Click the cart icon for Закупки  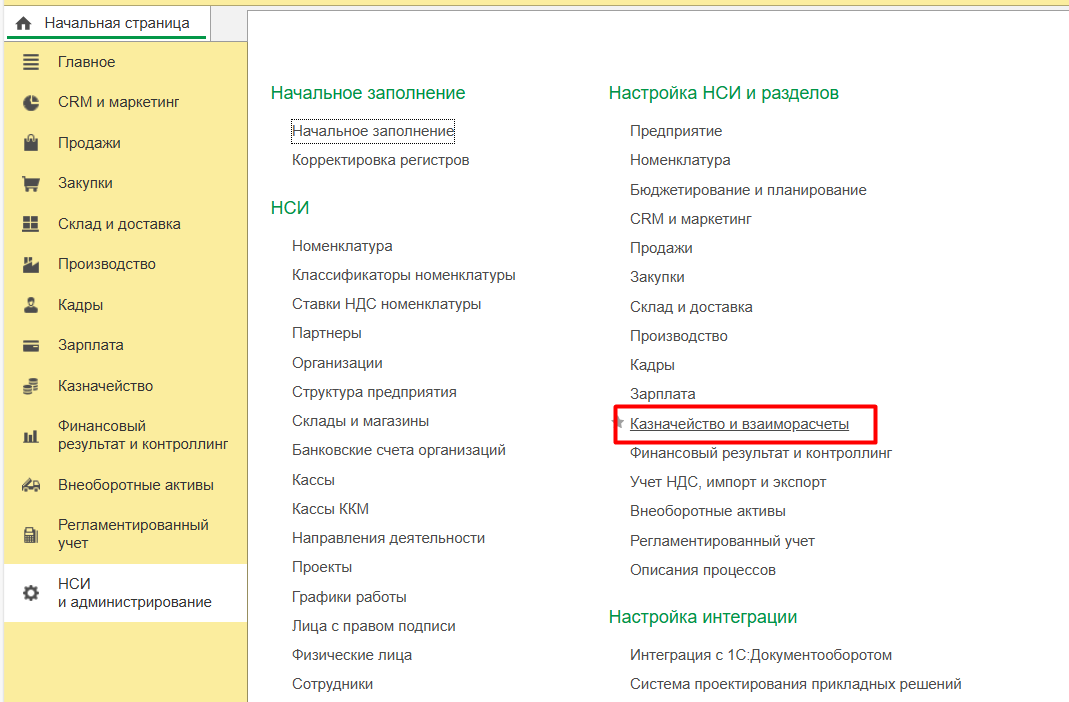[x=31, y=184]
